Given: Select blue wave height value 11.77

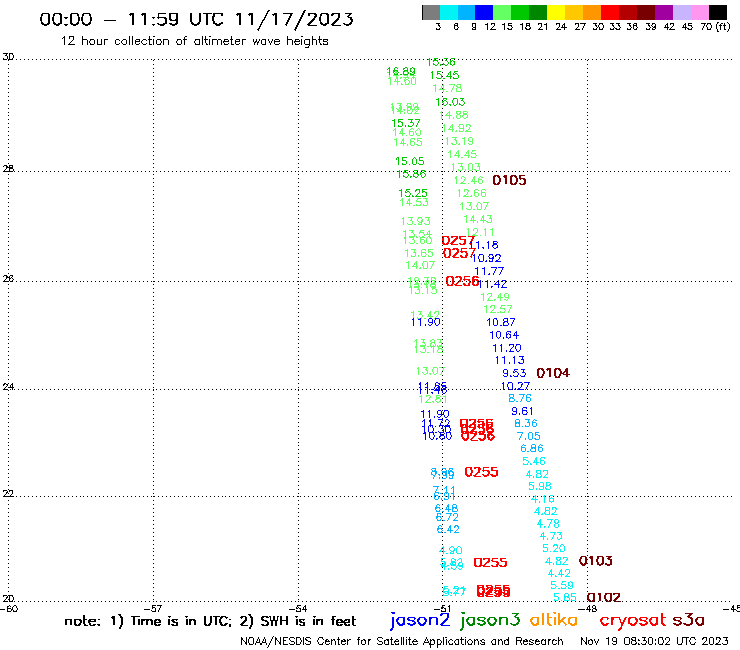Looking at the screenshot, I should (489, 271).
